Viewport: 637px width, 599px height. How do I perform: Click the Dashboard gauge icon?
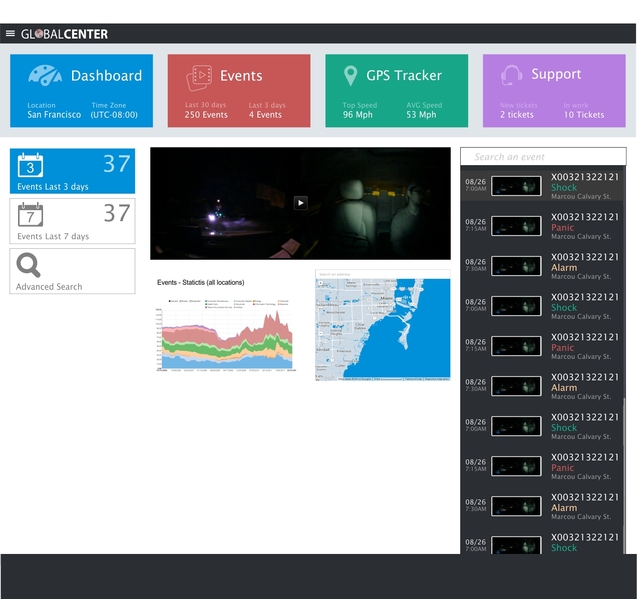click(45, 75)
